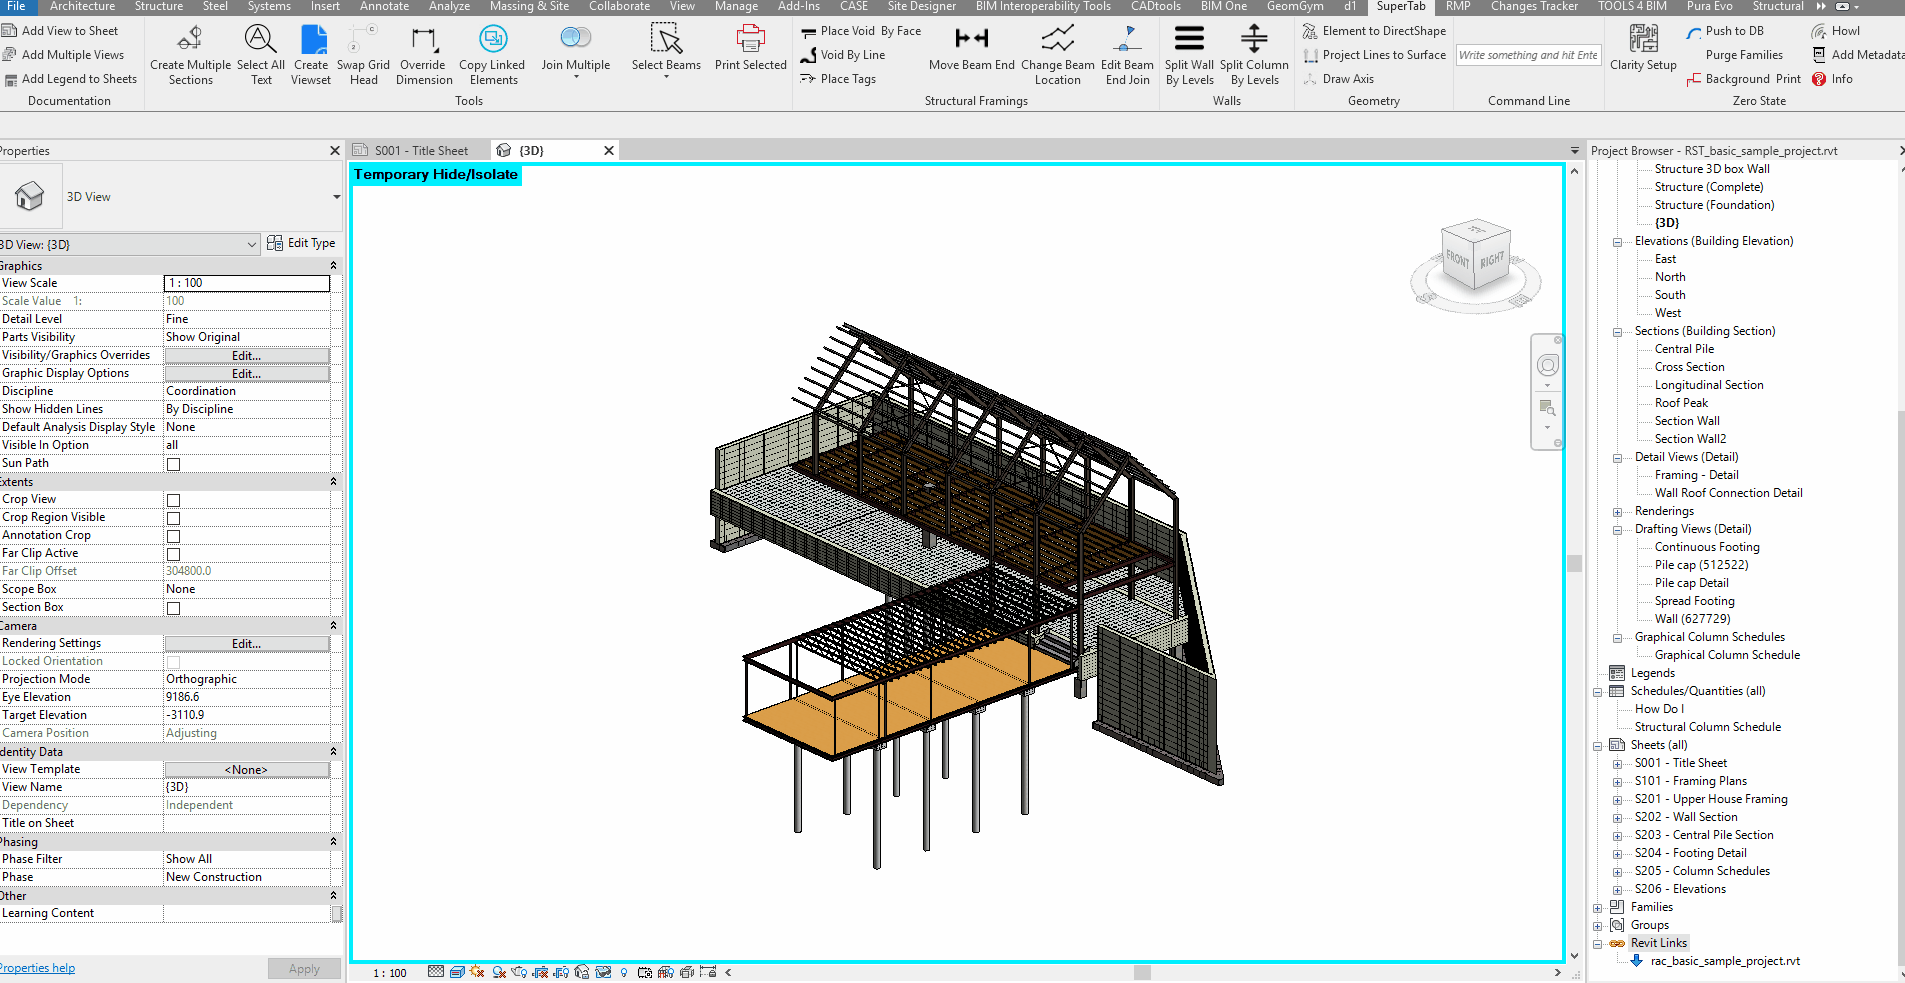
Task: Collapse the Camera properties group
Action: pyautogui.click(x=333, y=626)
